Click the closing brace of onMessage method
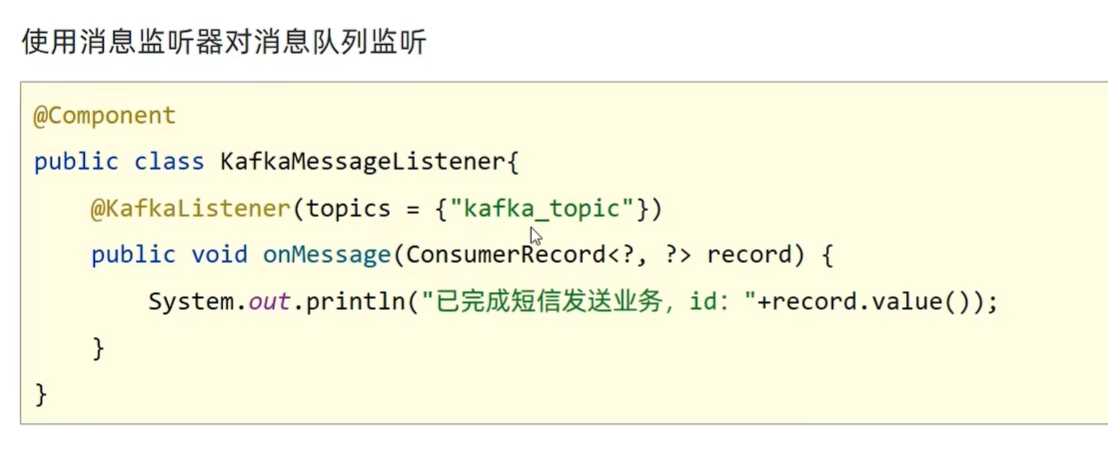 click(98, 348)
